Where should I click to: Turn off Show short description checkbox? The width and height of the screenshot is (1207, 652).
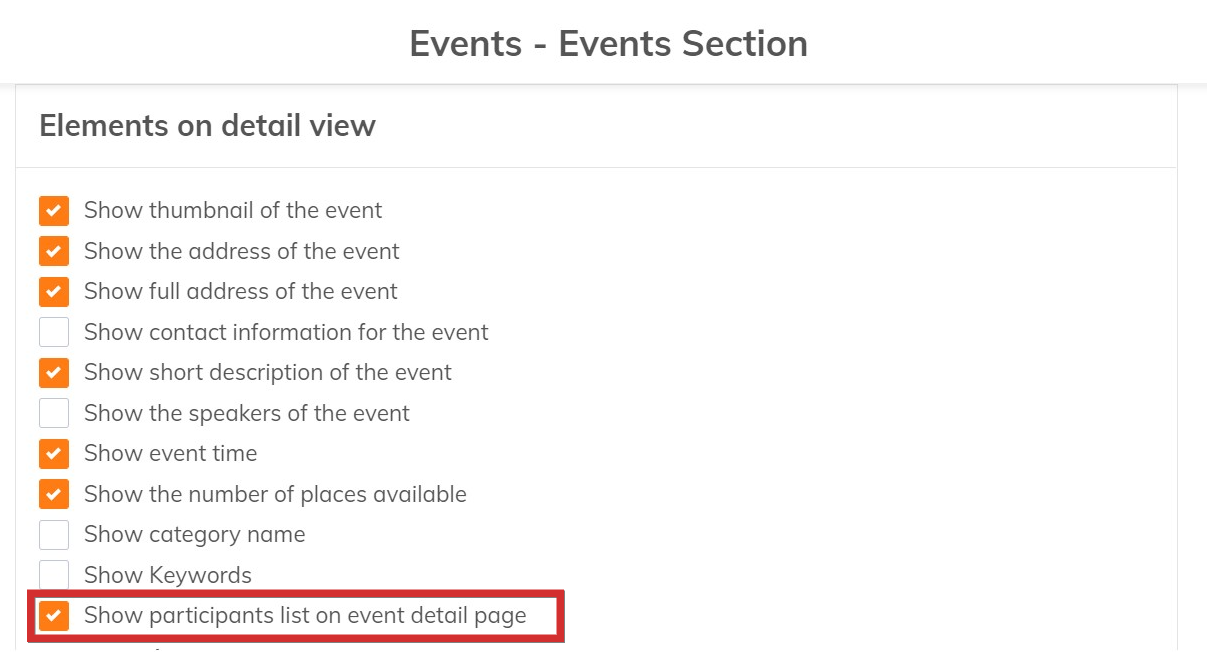coord(54,373)
